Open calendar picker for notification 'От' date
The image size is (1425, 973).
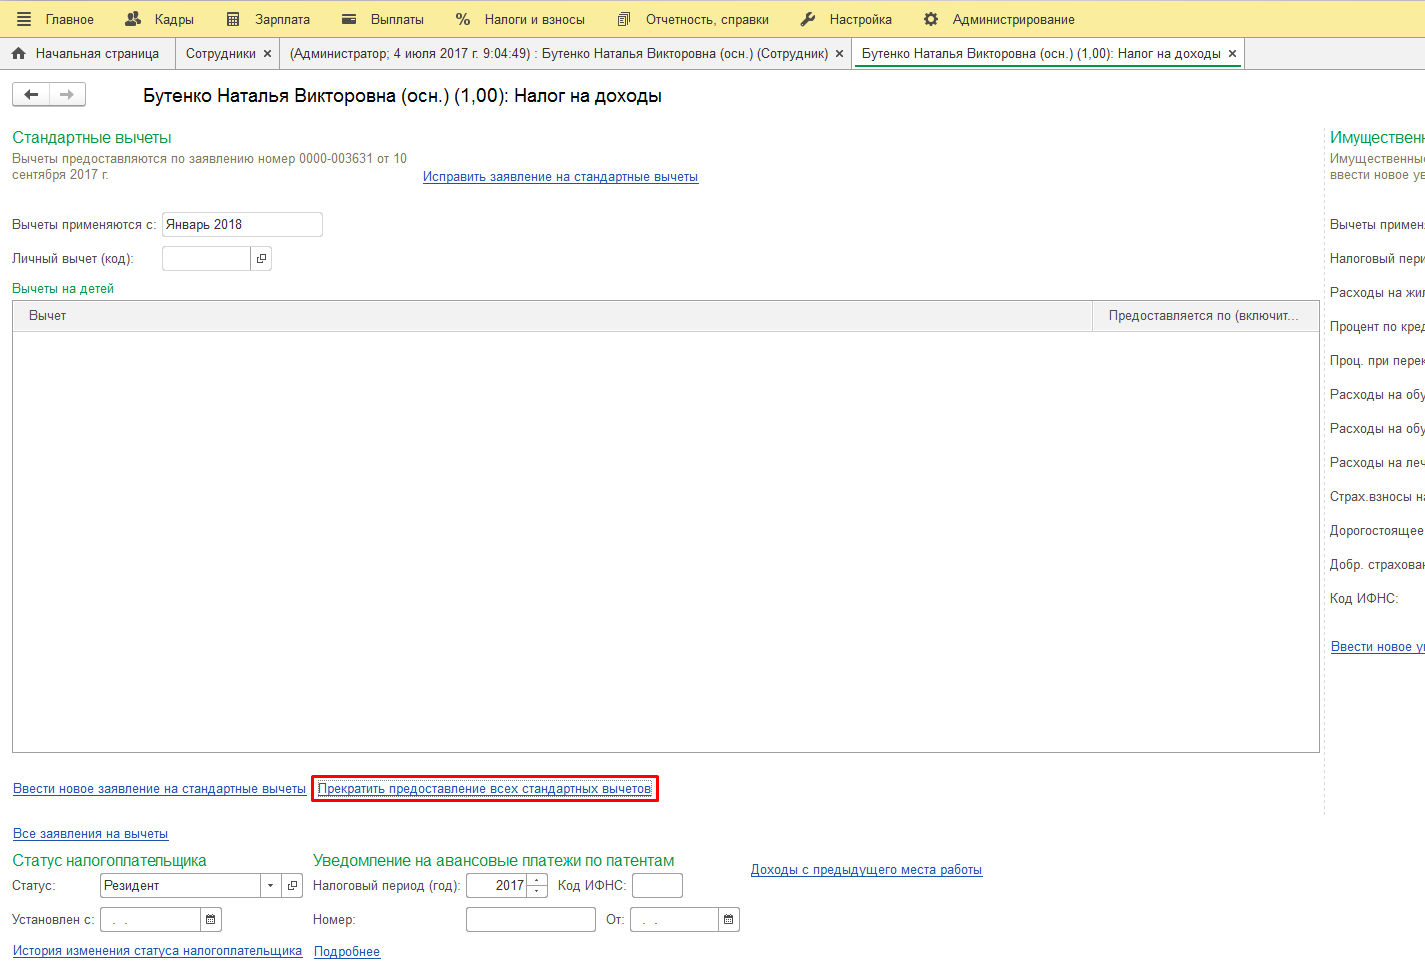point(729,920)
